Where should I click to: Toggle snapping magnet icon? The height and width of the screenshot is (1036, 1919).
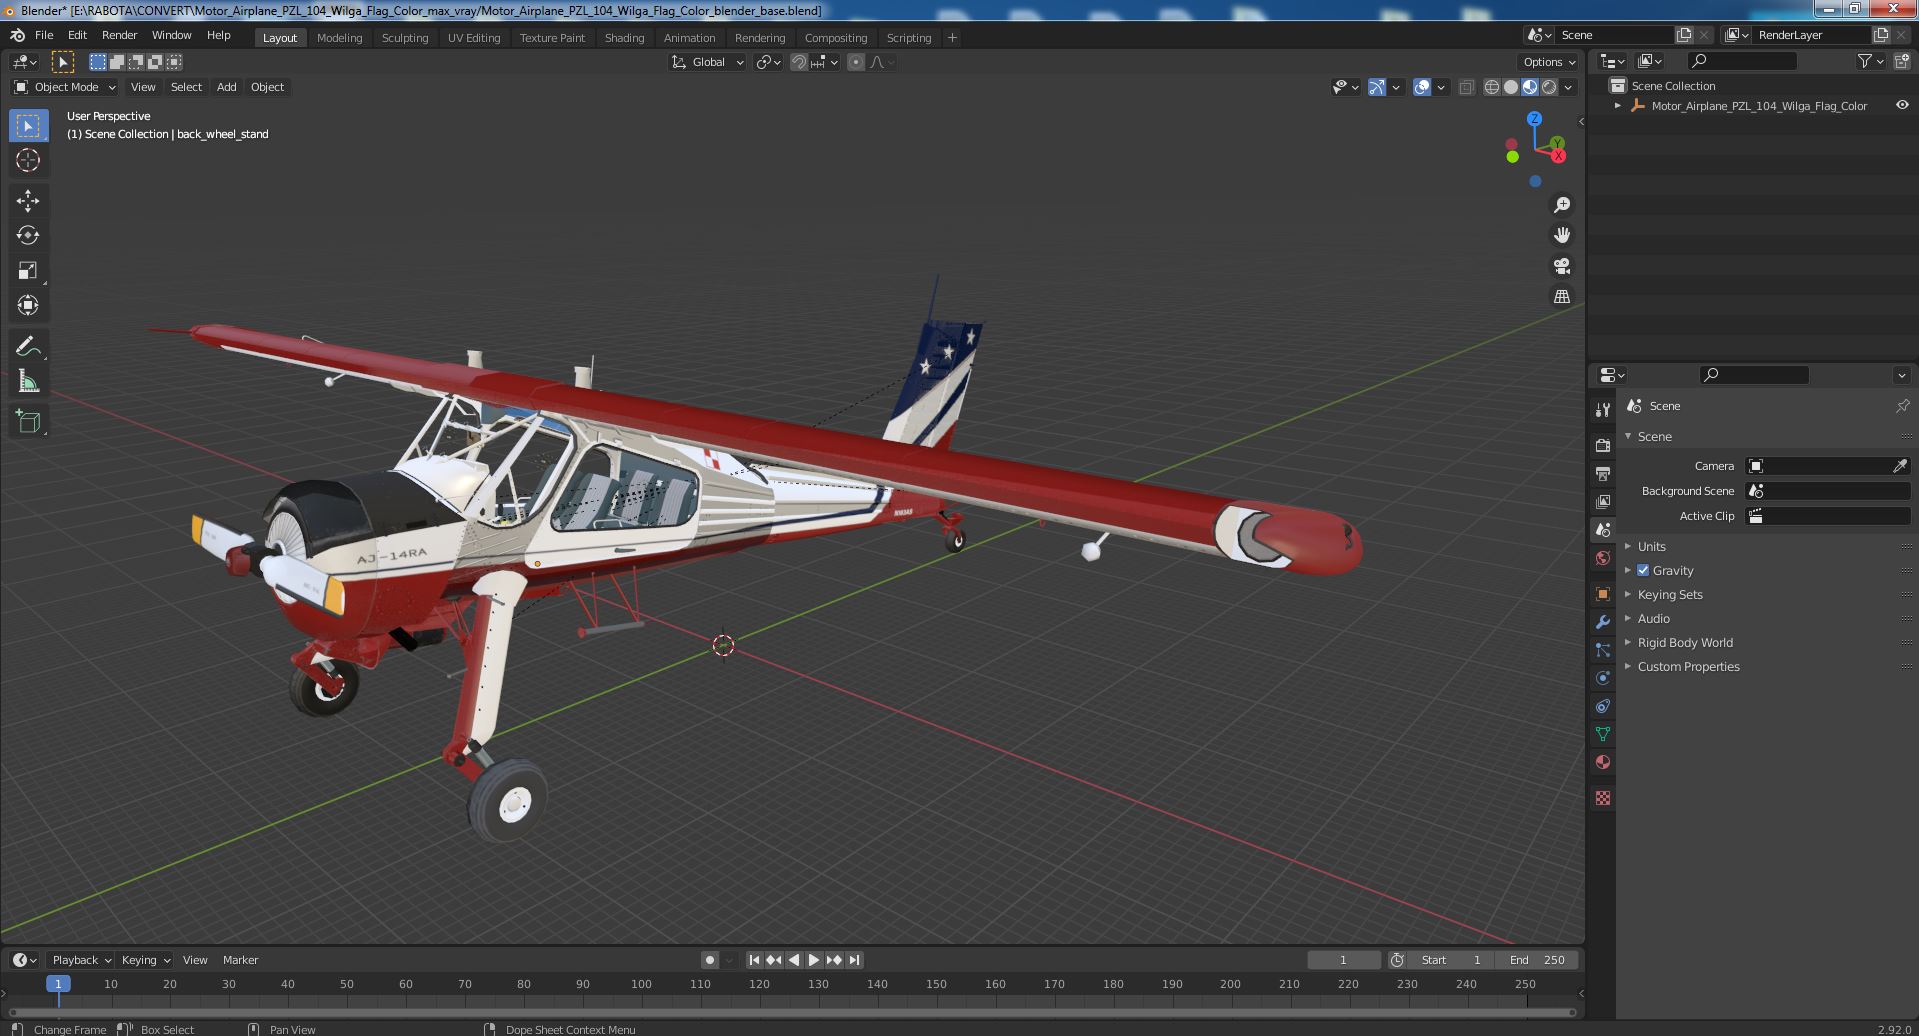click(798, 62)
